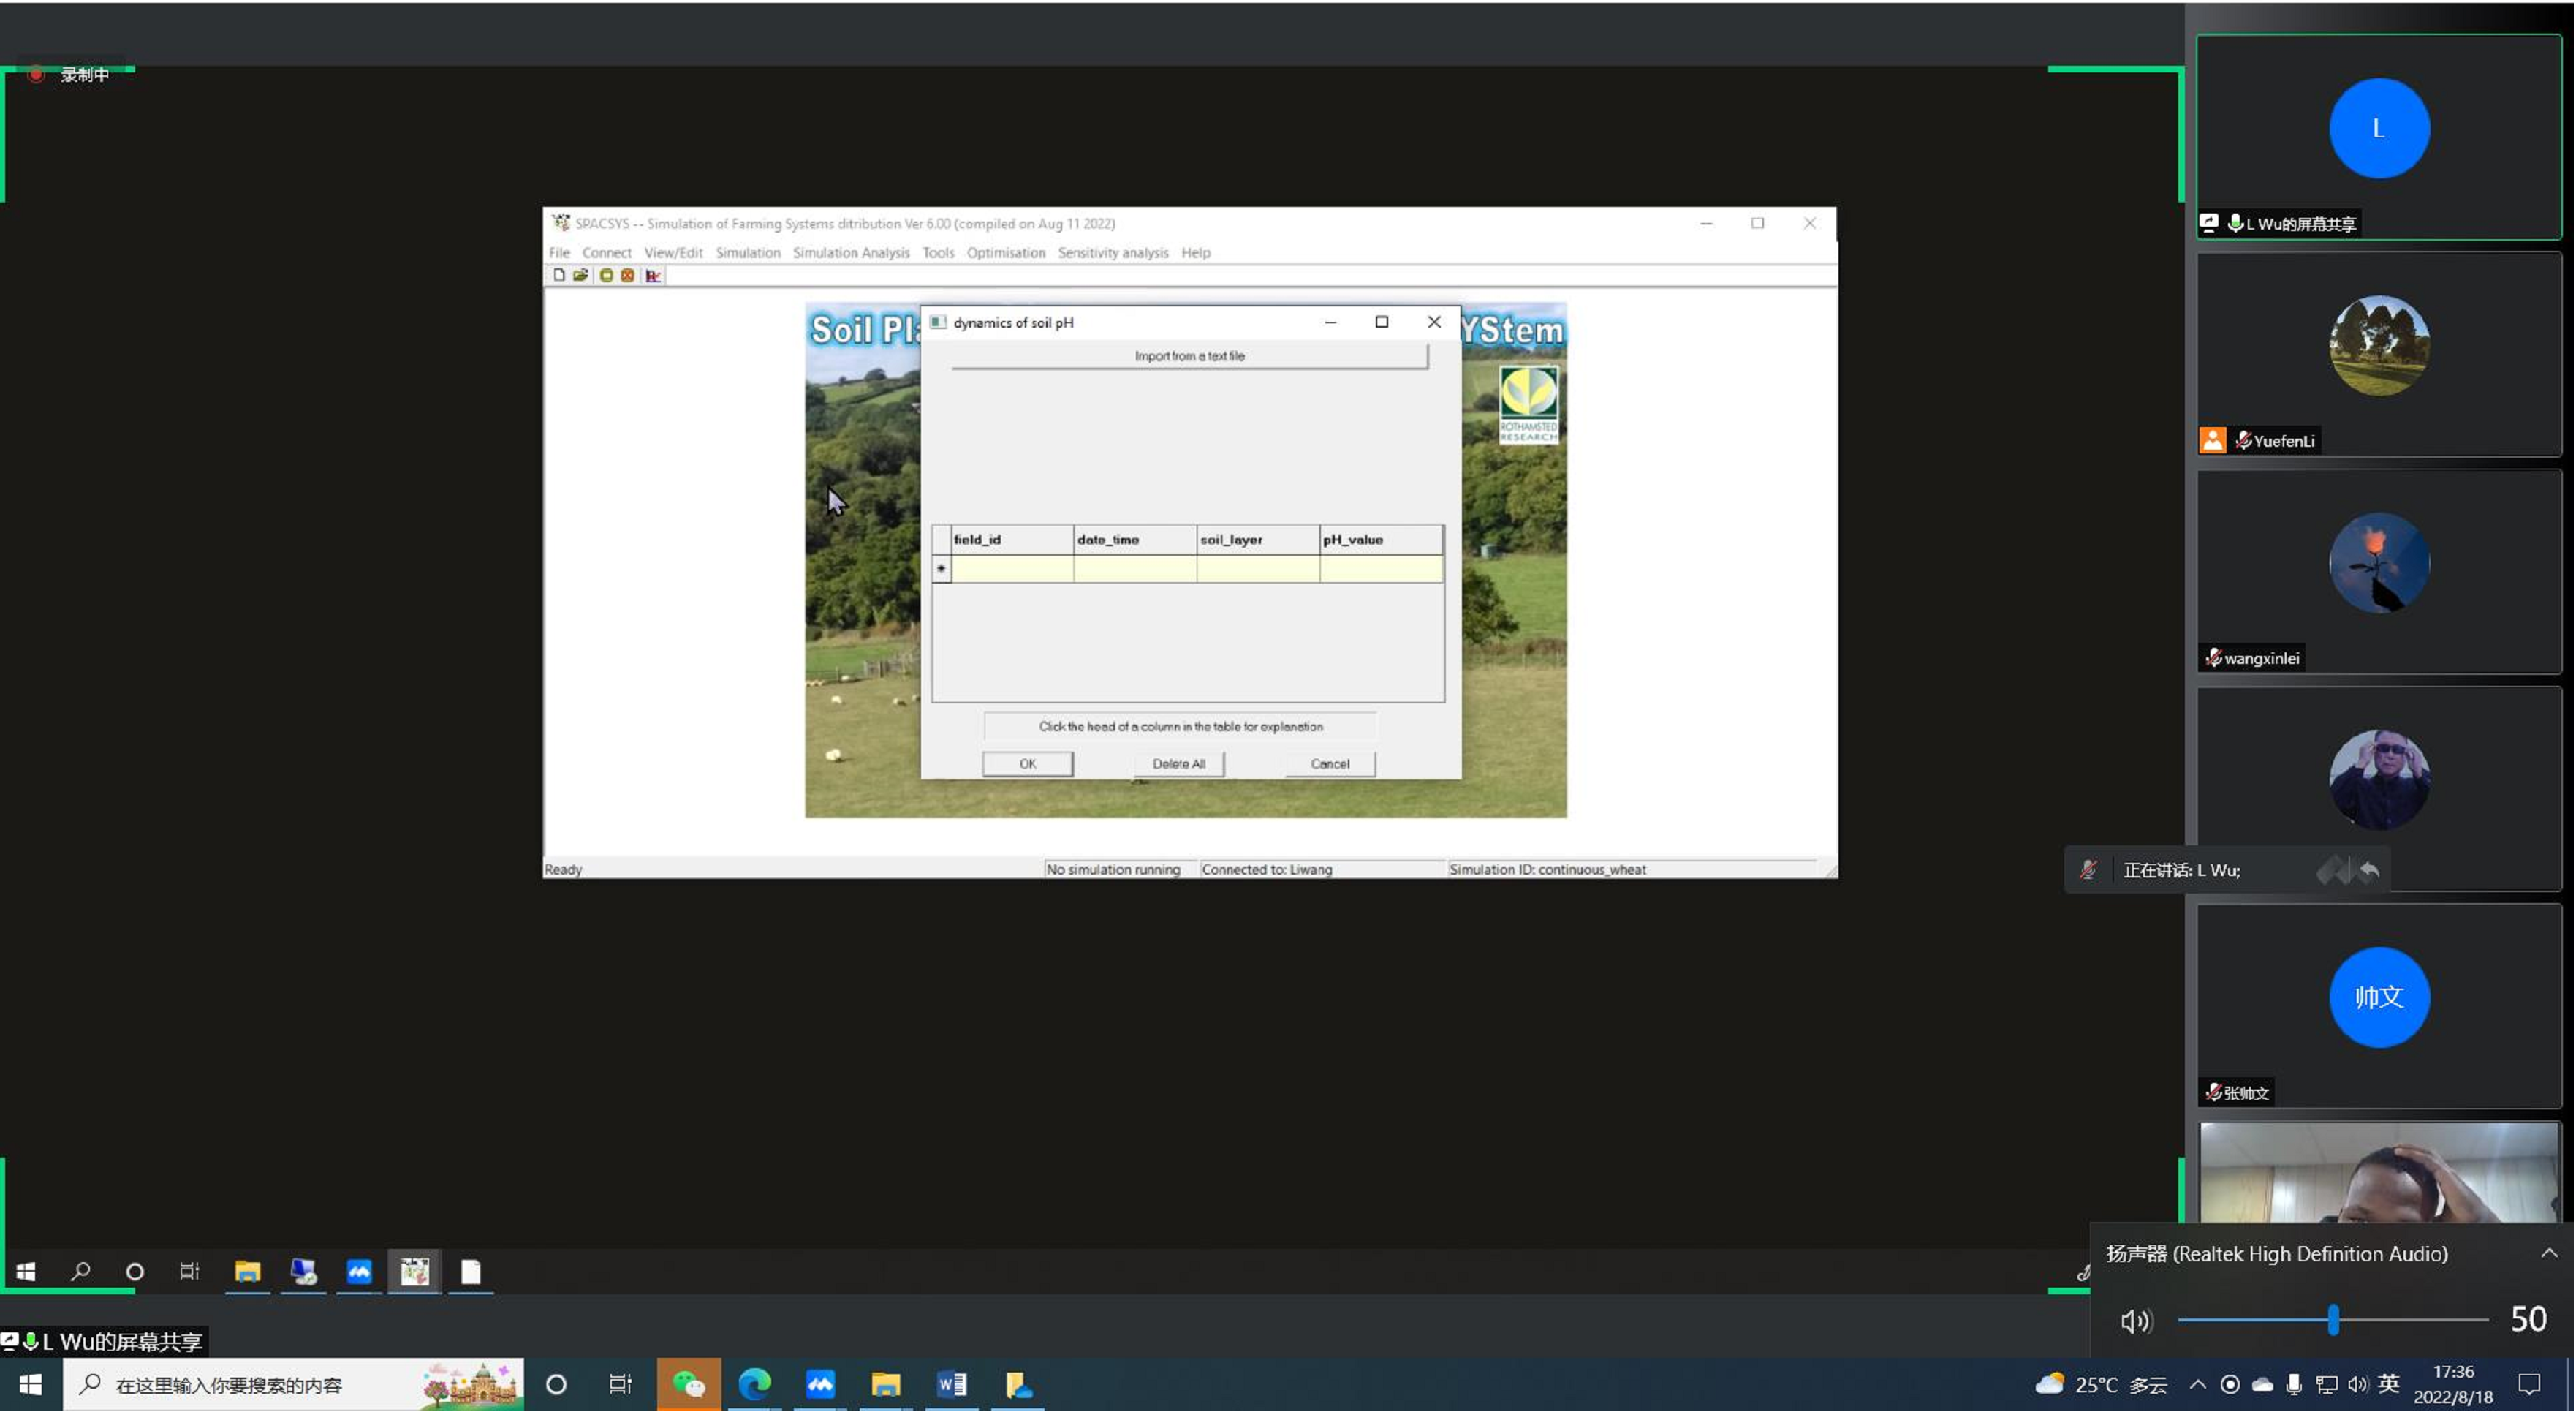Click the Import from a text file button

click(1189, 356)
